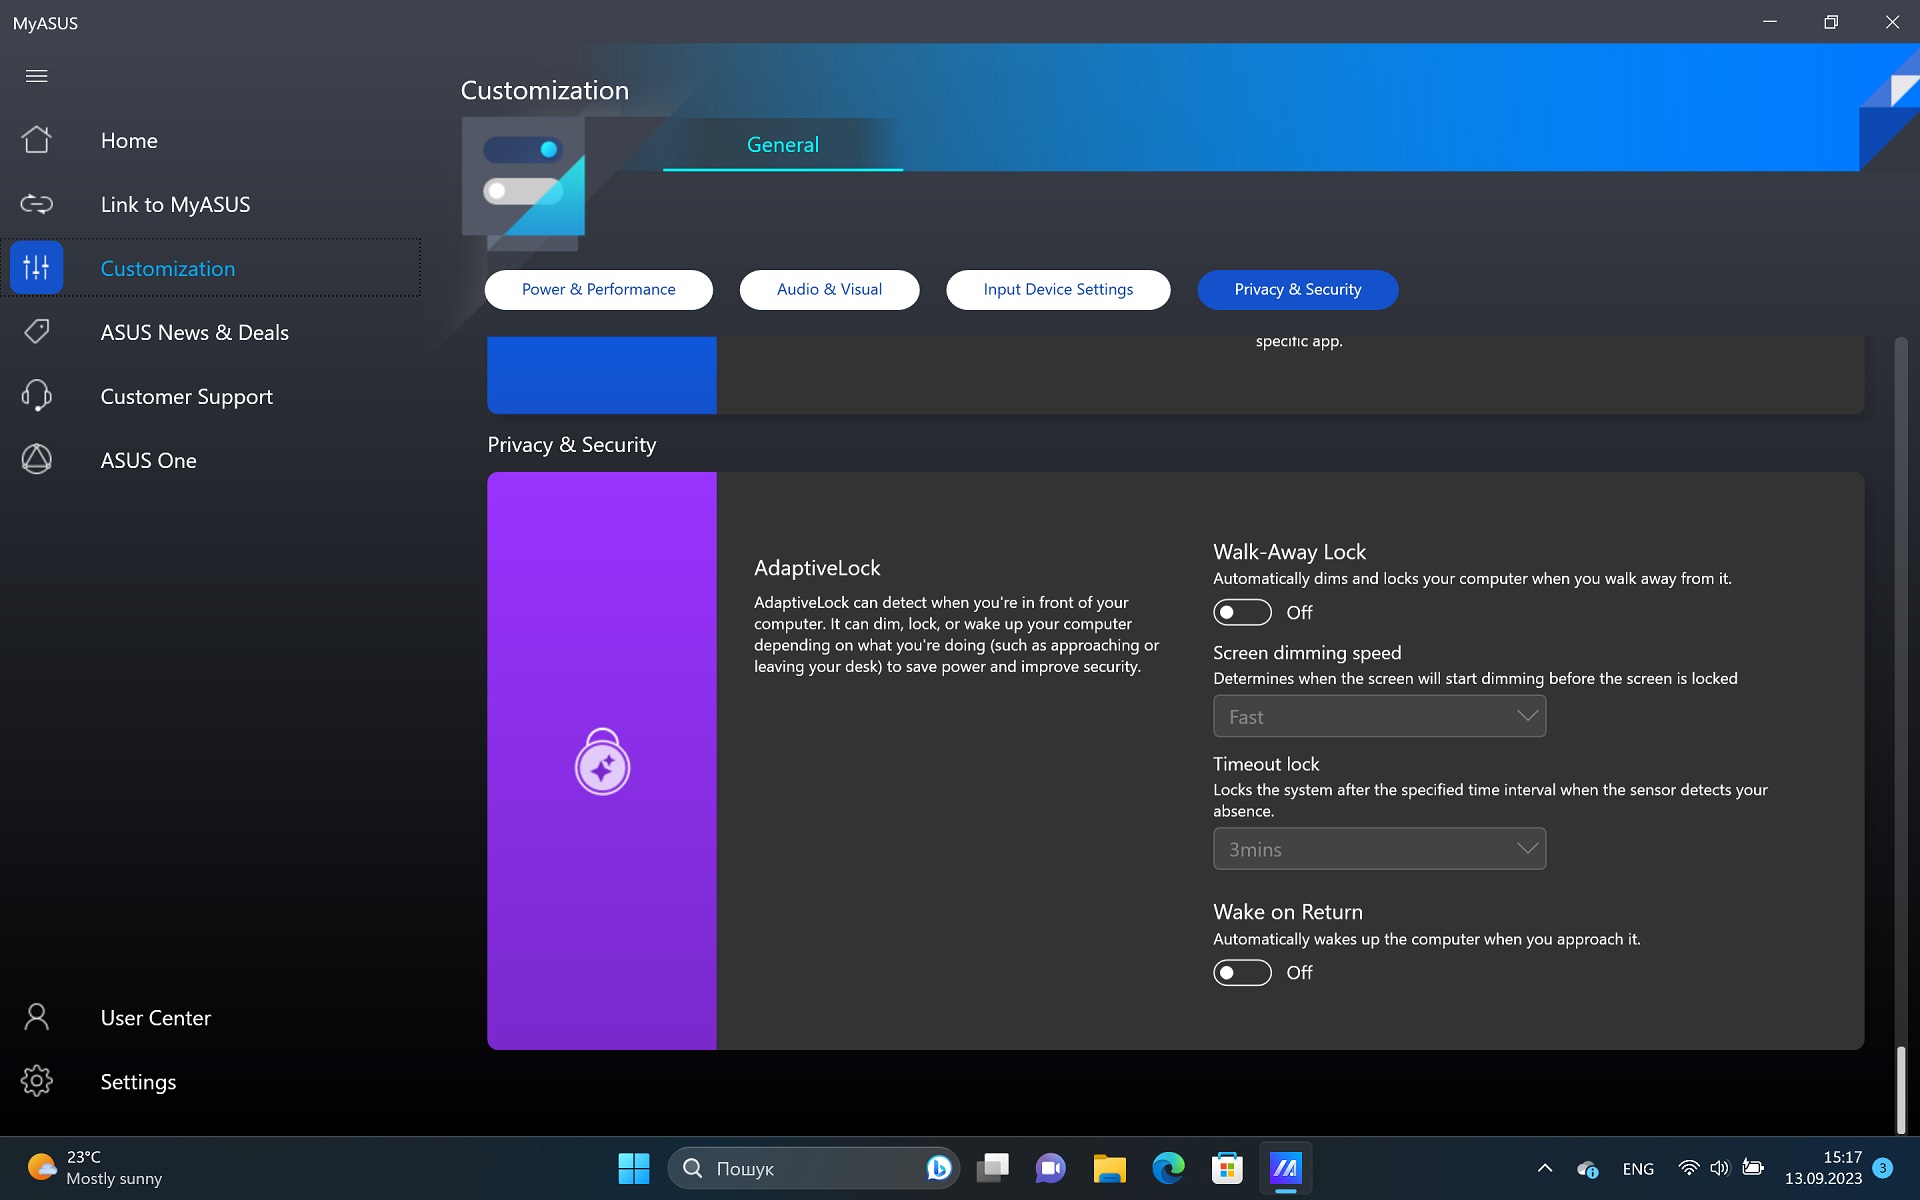
Task: Open File Explorer from the taskbar
Action: [1110, 1168]
